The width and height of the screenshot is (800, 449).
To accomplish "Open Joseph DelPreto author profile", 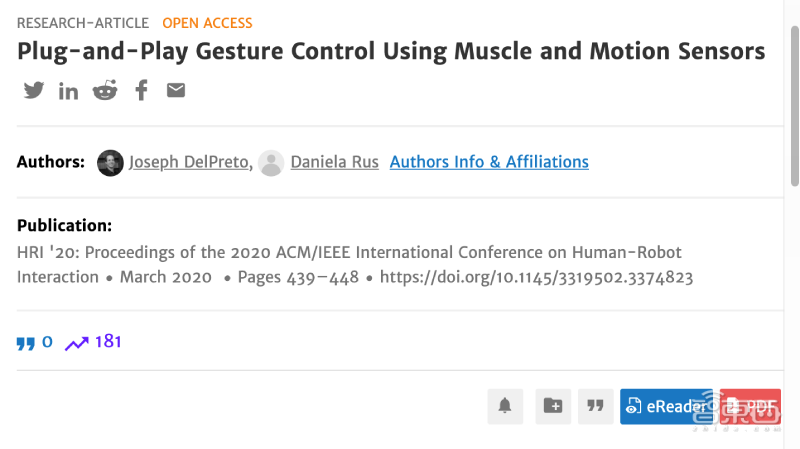I will pyautogui.click(x=190, y=162).
